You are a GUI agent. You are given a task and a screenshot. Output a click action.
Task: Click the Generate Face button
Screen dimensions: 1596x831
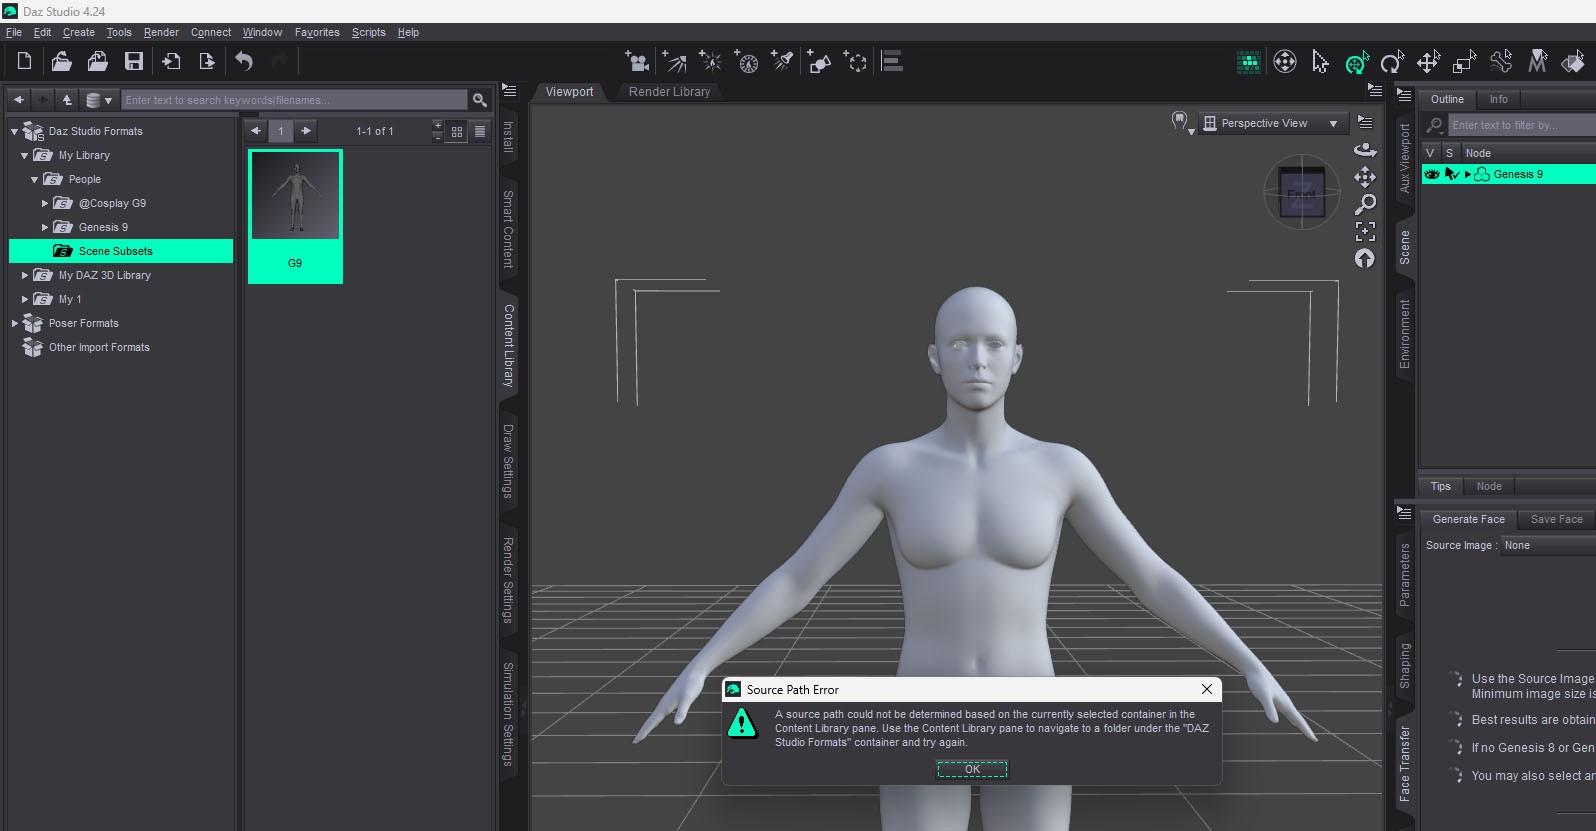pyautogui.click(x=1468, y=519)
